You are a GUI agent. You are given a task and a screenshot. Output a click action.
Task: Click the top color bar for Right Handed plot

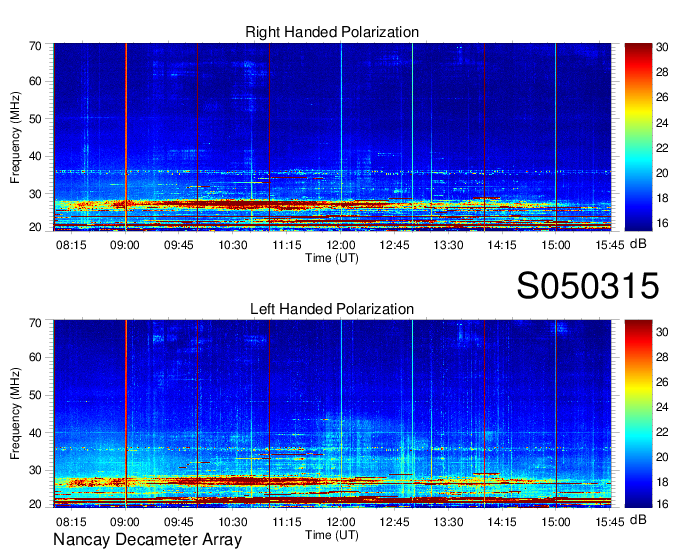tap(638, 137)
